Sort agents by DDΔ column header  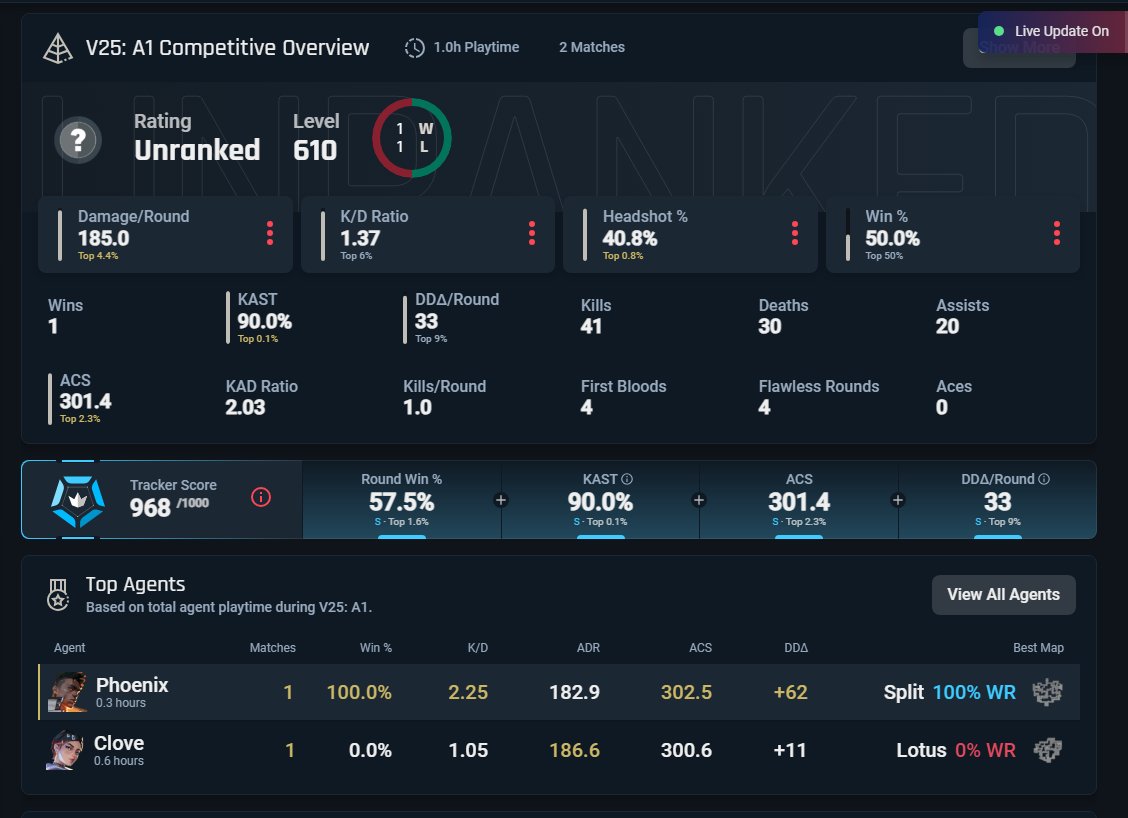[x=796, y=647]
